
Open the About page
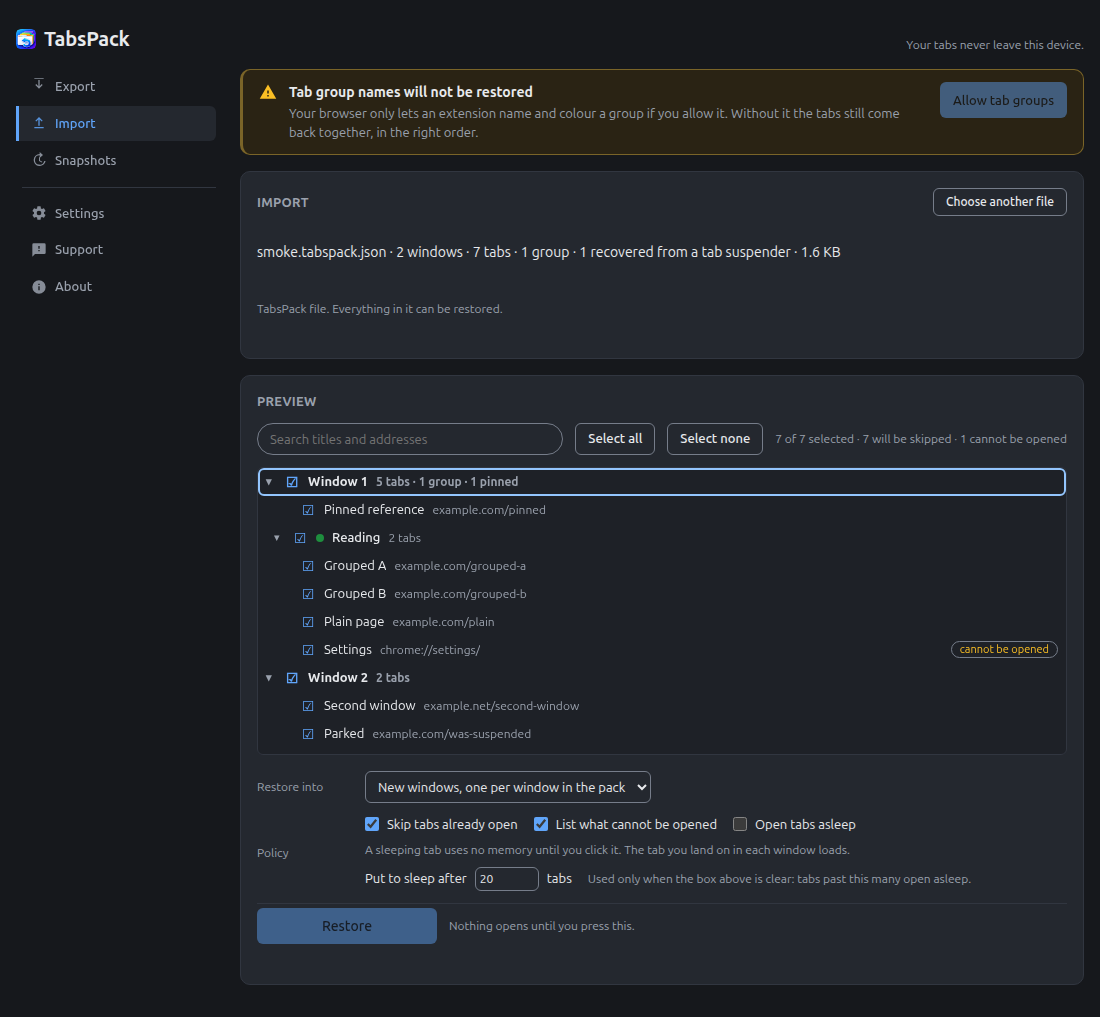(116, 287)
